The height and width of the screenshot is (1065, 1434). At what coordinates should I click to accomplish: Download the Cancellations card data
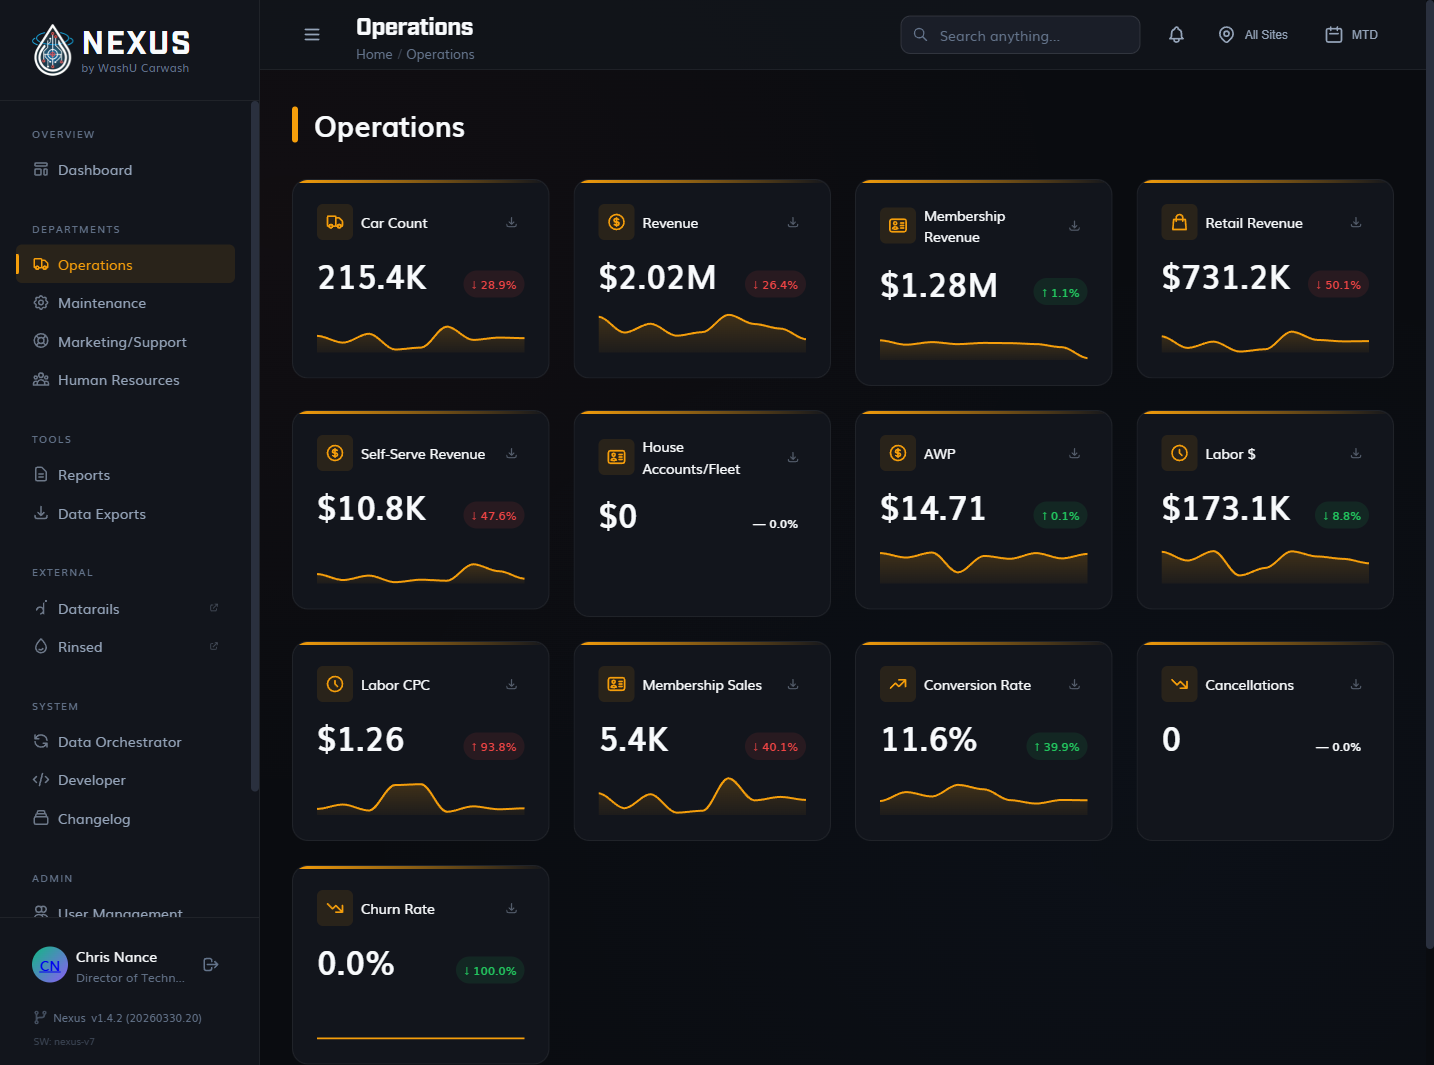point(1356,684)
